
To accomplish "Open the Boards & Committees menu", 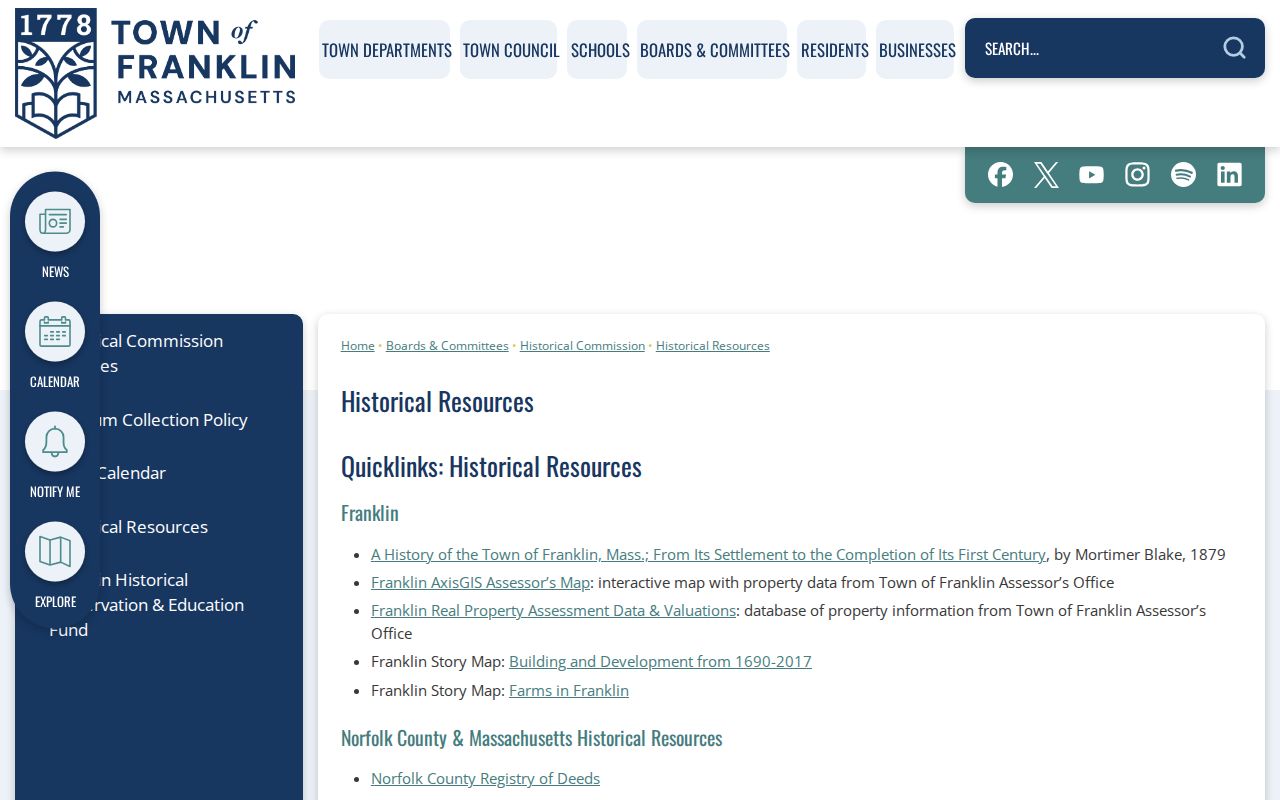I will coord(714,50).
